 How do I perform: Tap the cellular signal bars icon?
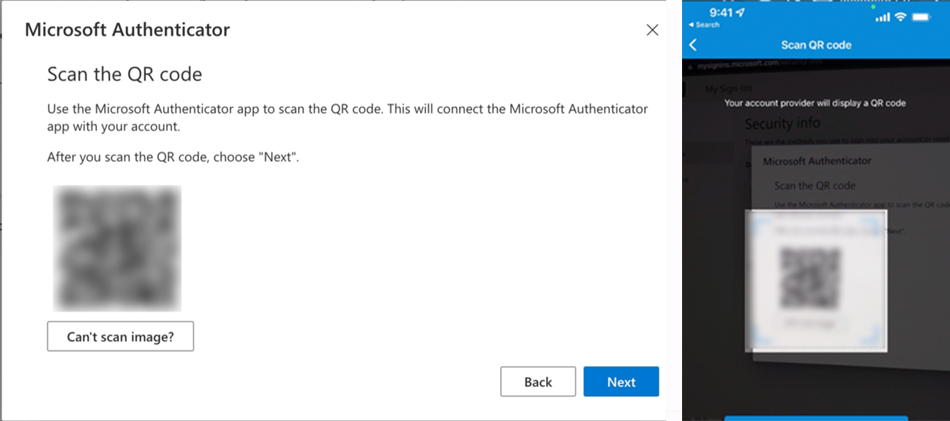click(882, 17)
